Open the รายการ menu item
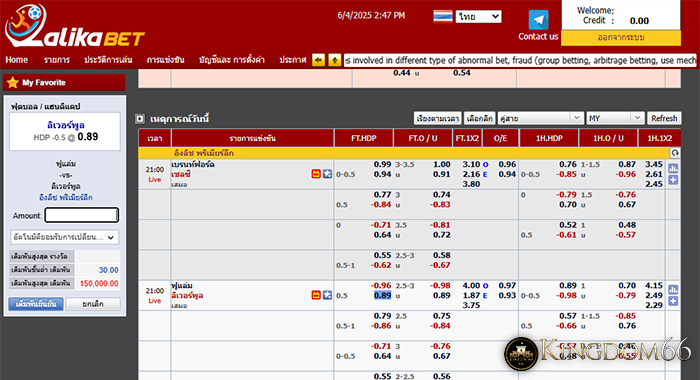This screenshot has width=700, height=380. (57, 60)
